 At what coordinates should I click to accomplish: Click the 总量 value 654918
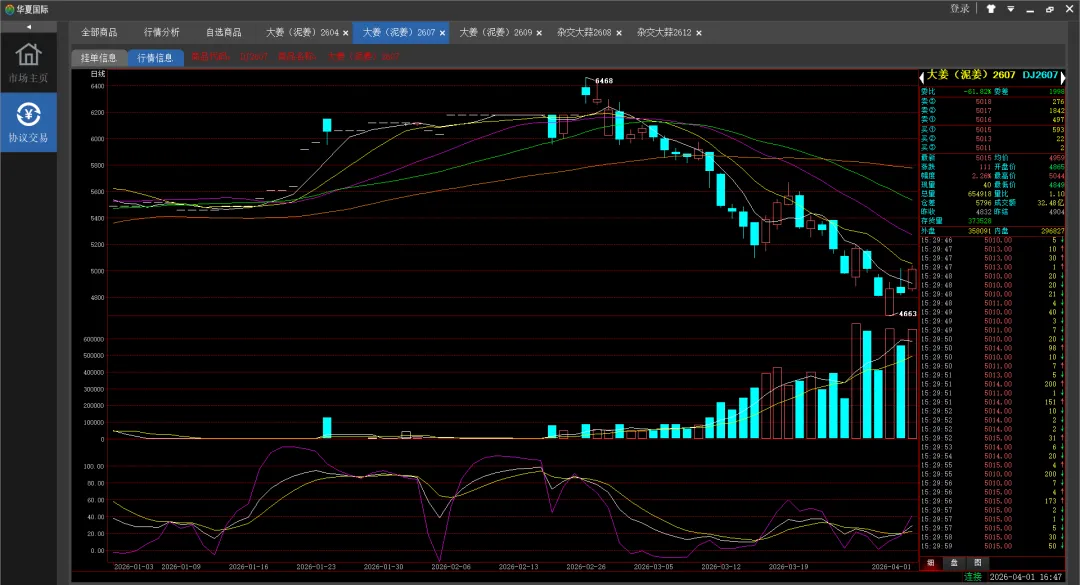coord(979,194)
